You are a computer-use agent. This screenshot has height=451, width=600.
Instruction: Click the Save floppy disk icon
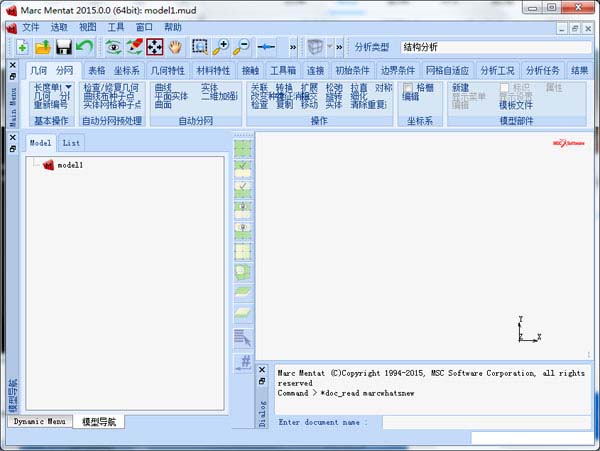tap(64, 47)
